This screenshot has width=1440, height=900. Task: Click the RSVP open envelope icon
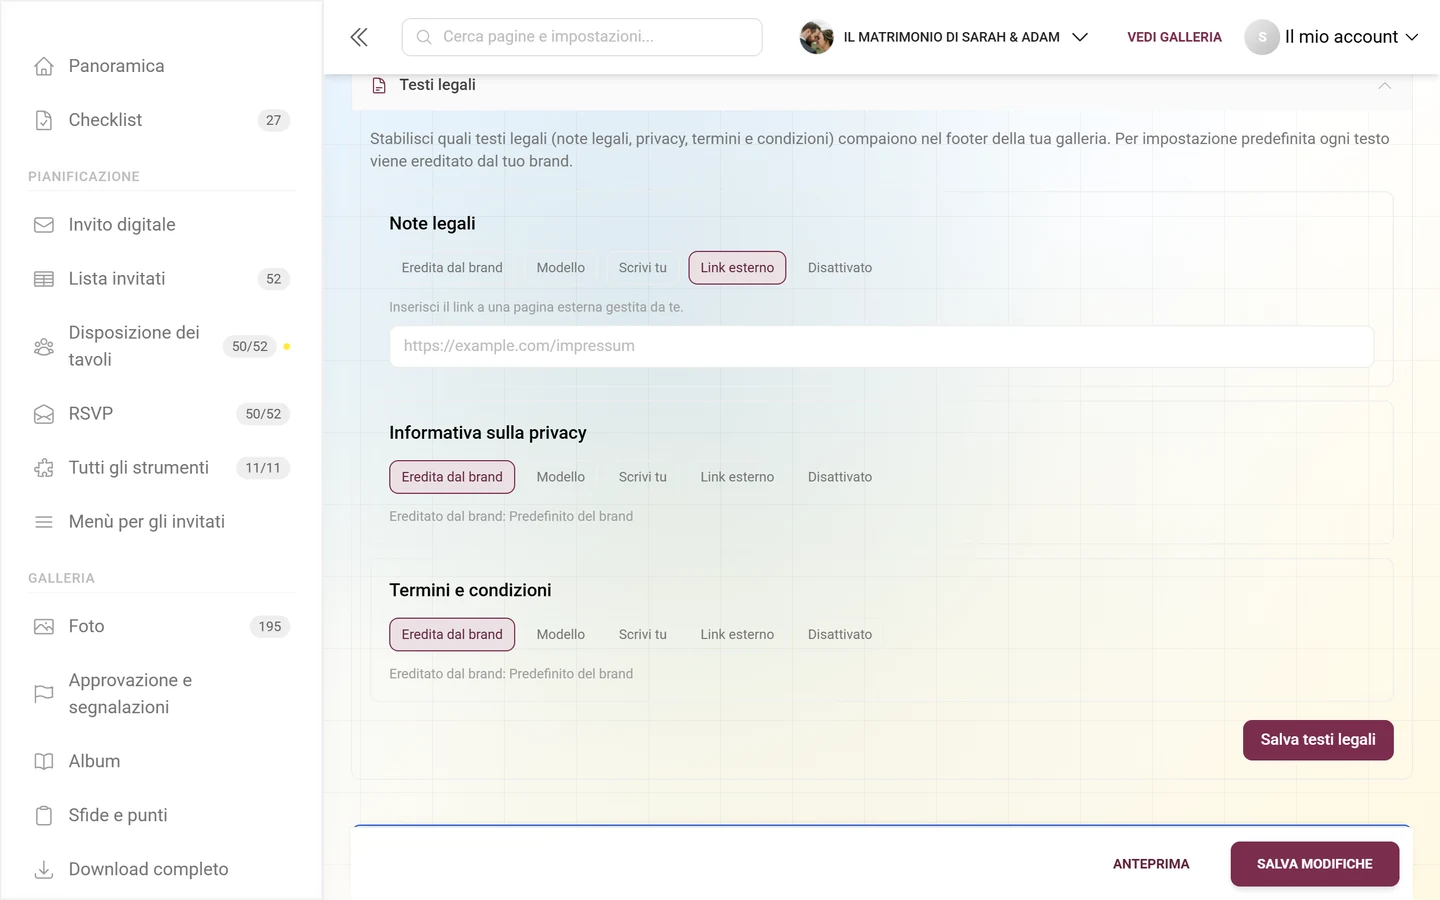pyautogui.click(x=44, y=414)
